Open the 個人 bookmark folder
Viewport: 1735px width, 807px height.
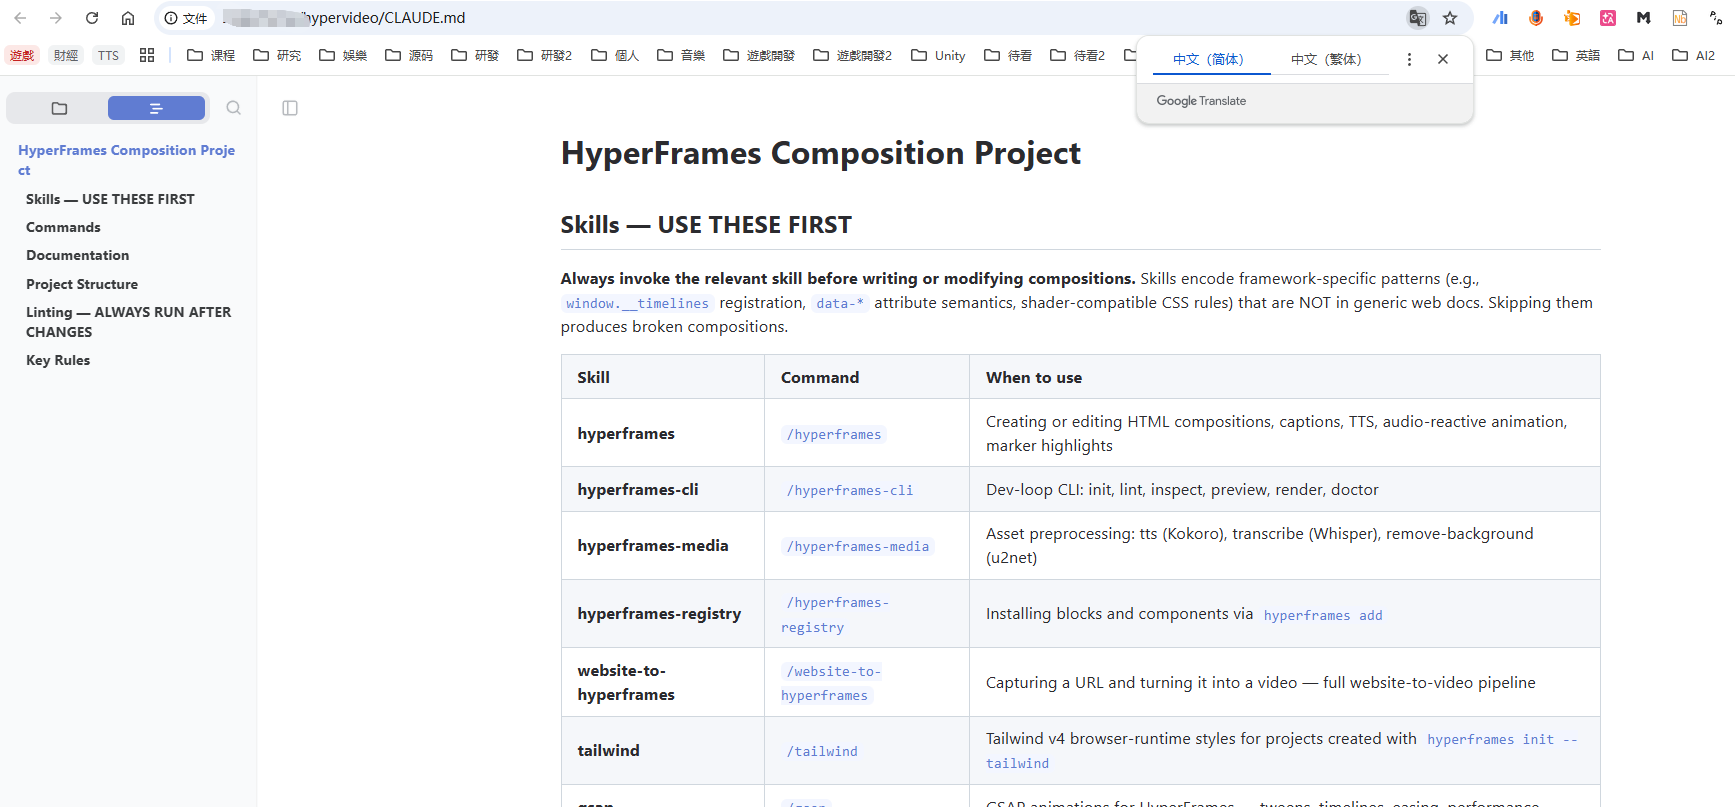click(x=615, y=55)
